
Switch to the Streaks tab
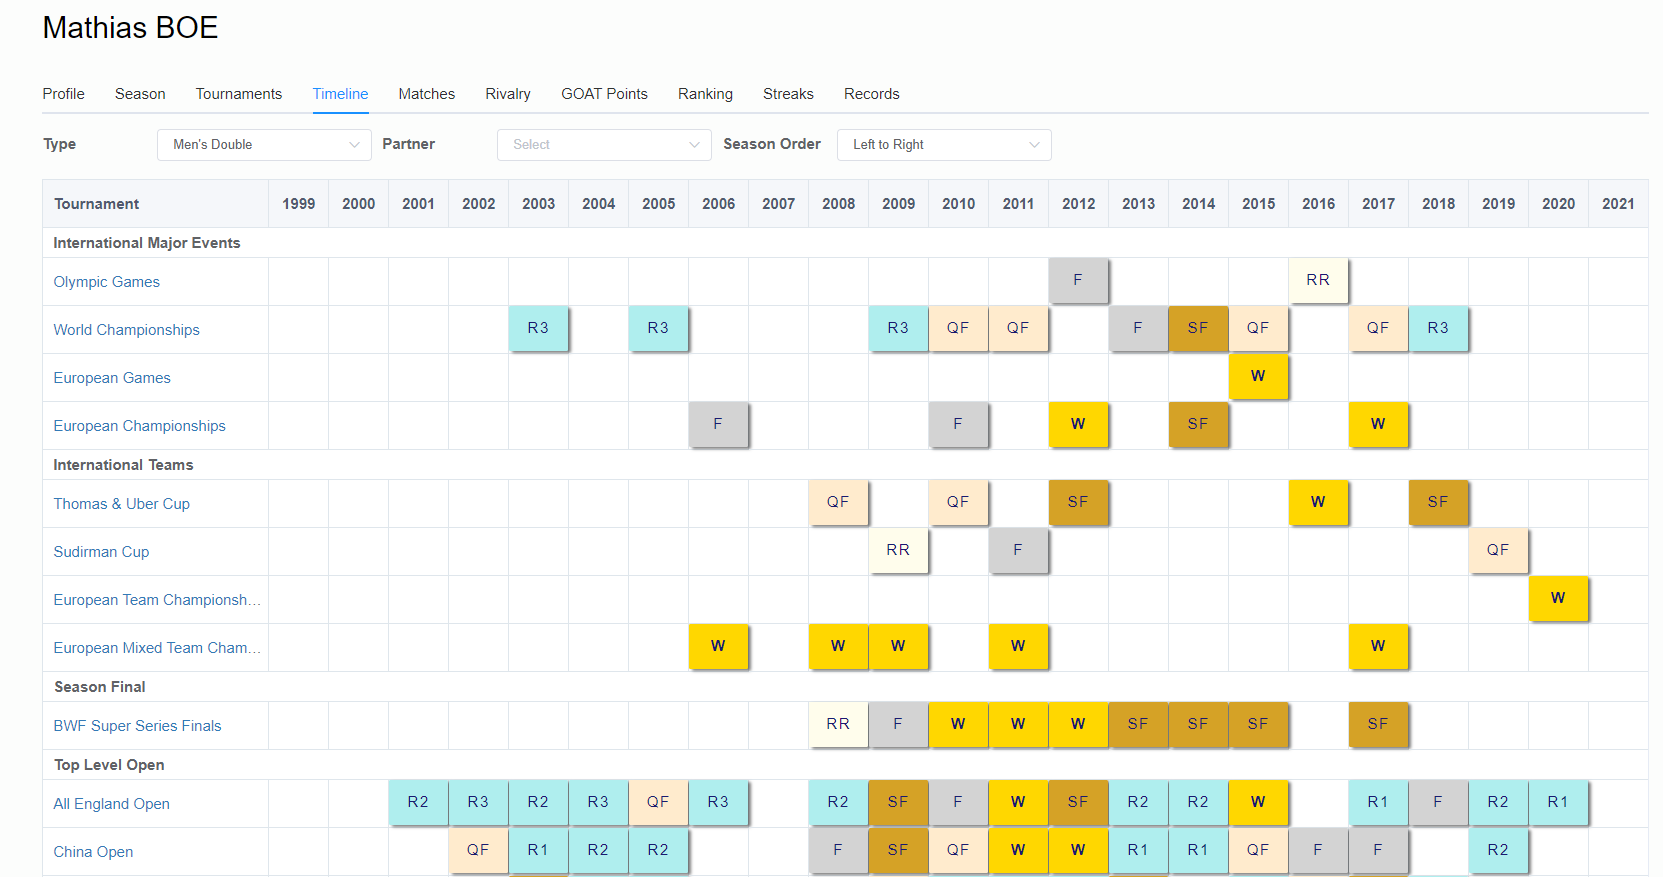[x=788, y=94]
